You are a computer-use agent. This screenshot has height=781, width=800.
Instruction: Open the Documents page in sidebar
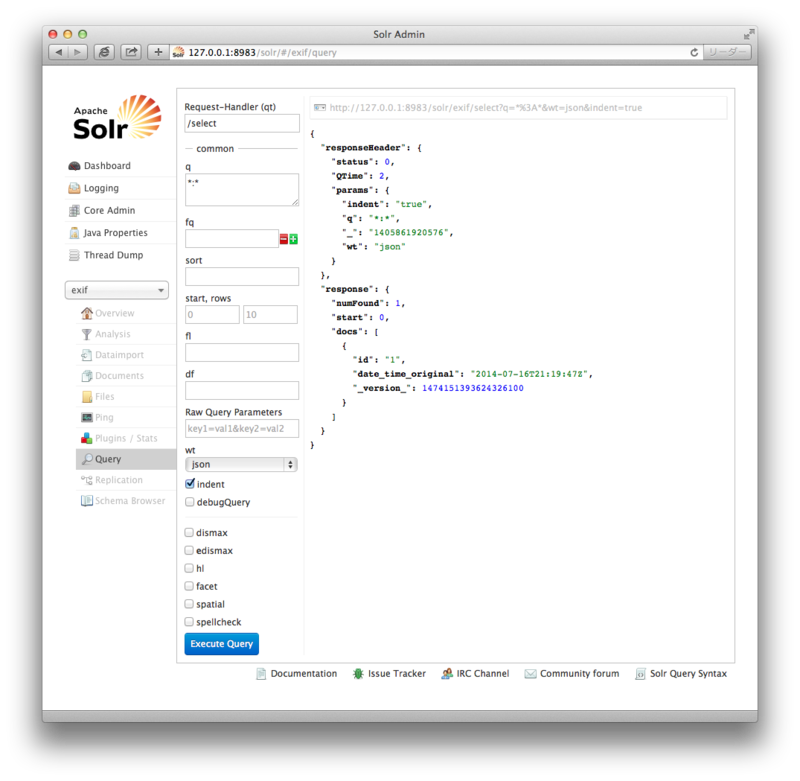(126, 376)
